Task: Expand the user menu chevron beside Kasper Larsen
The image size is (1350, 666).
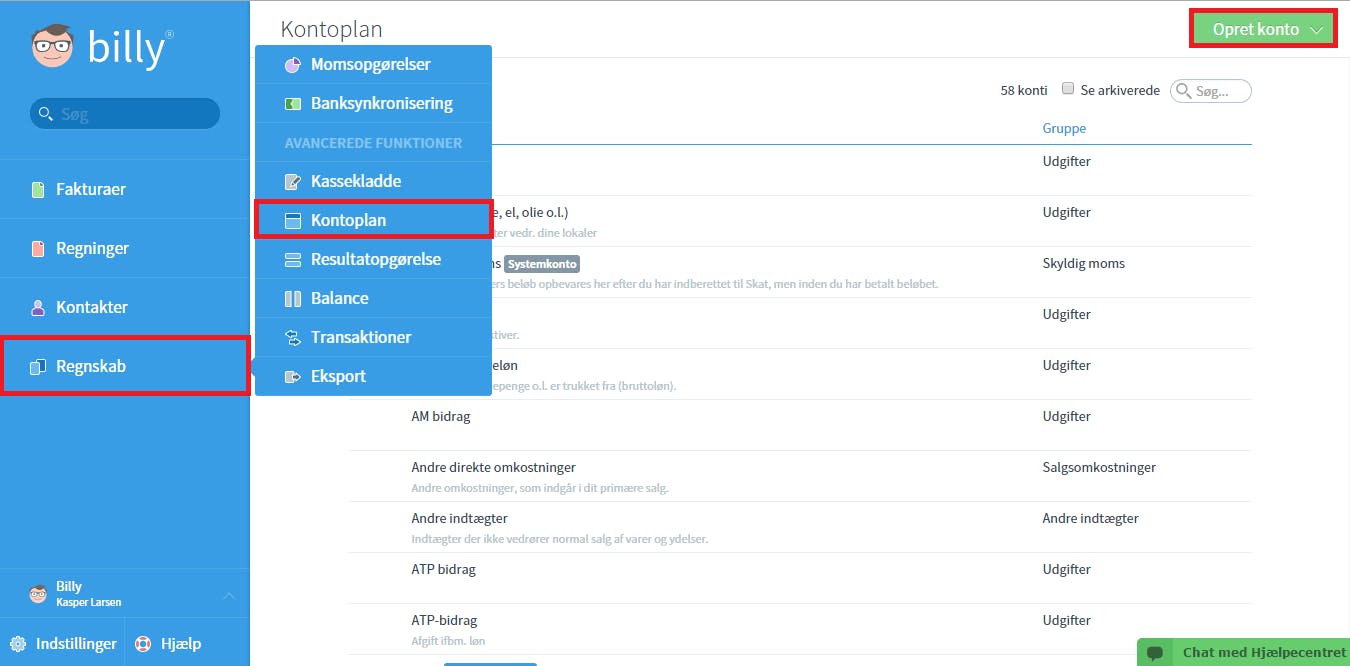Action: point(229,596)
